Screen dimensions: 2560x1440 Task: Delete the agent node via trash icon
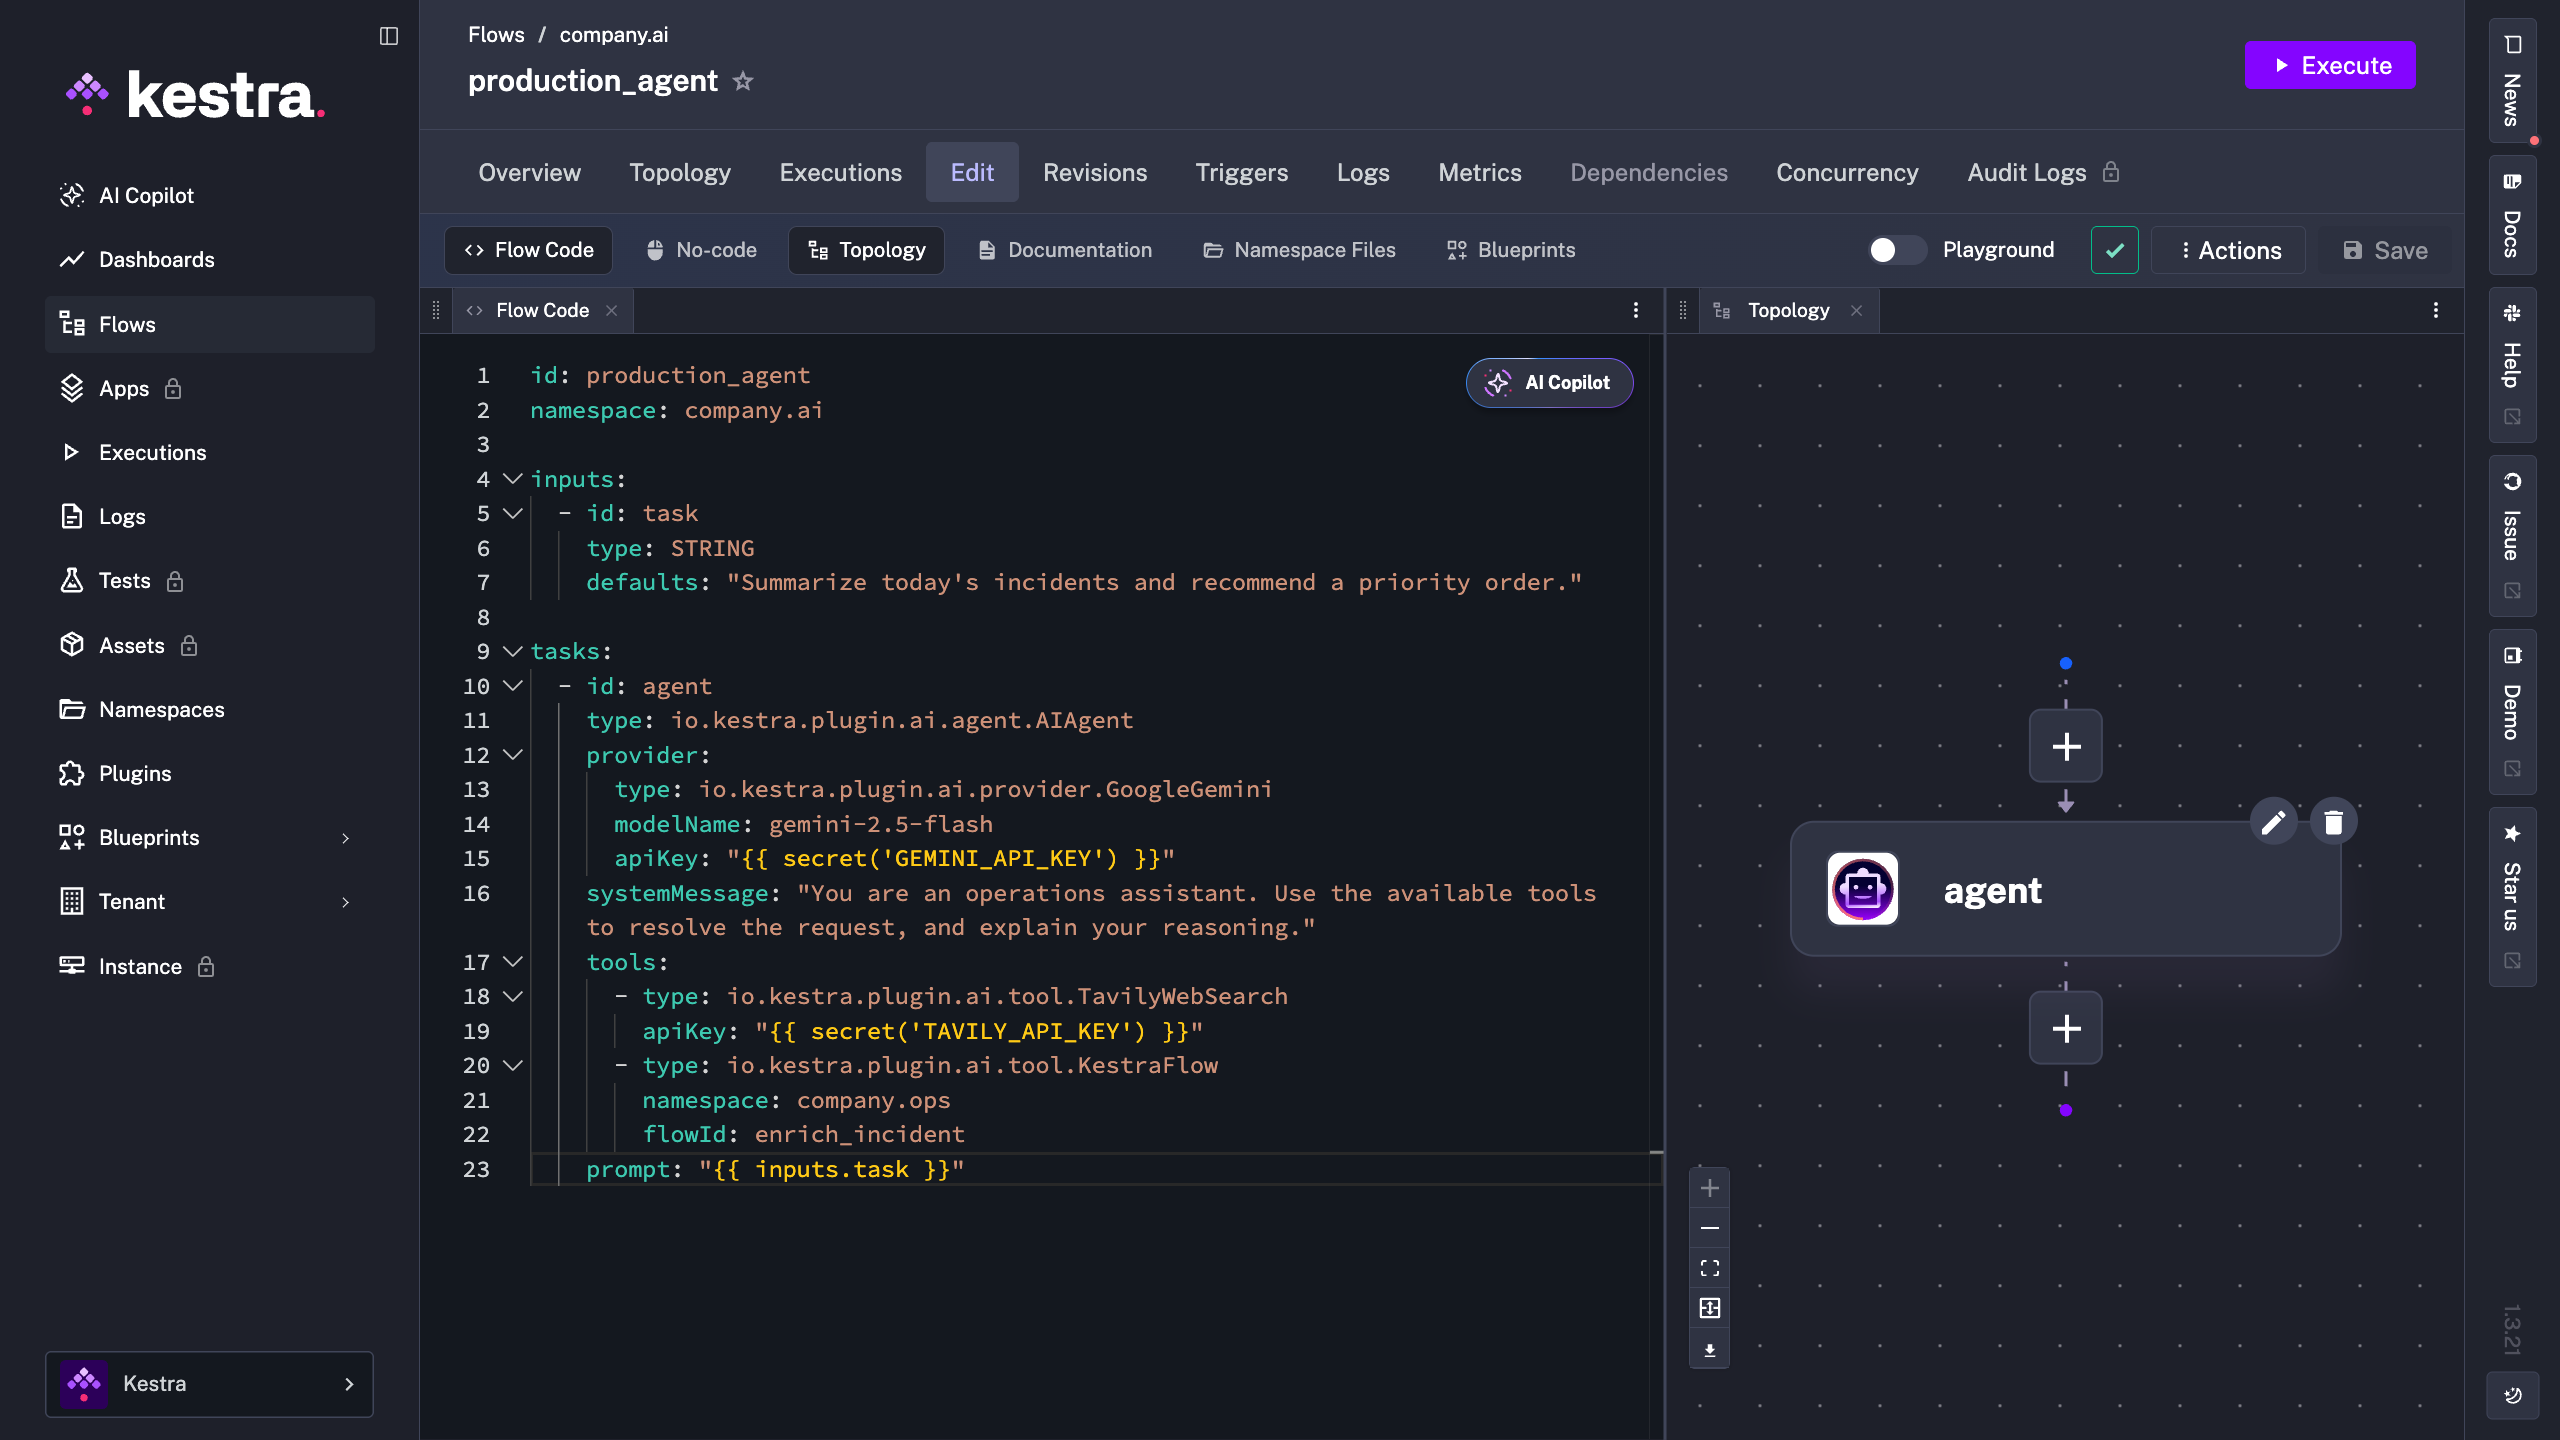point(2333,822)
